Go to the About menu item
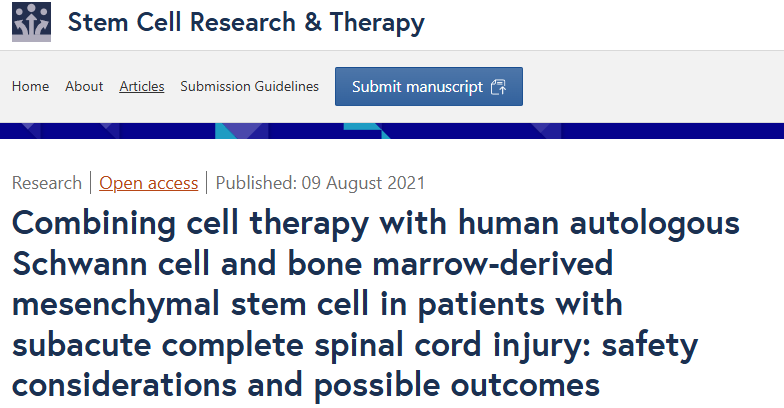This screenshot has width=784, height=408. point(84,87)
